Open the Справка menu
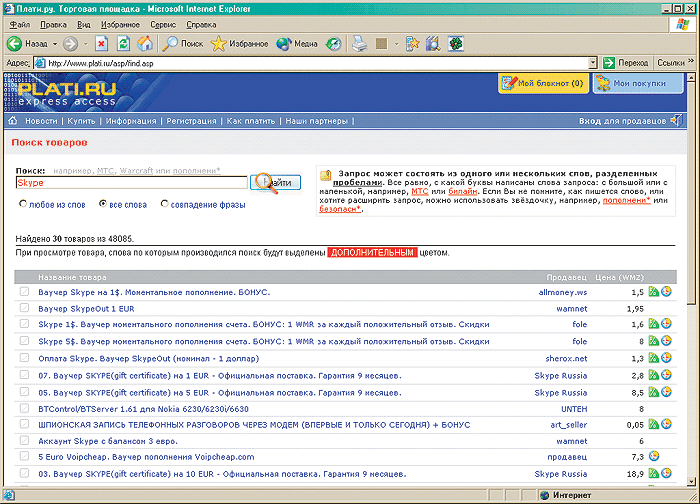The width and height of the screenshot is (700, 504). click(201, 25)
